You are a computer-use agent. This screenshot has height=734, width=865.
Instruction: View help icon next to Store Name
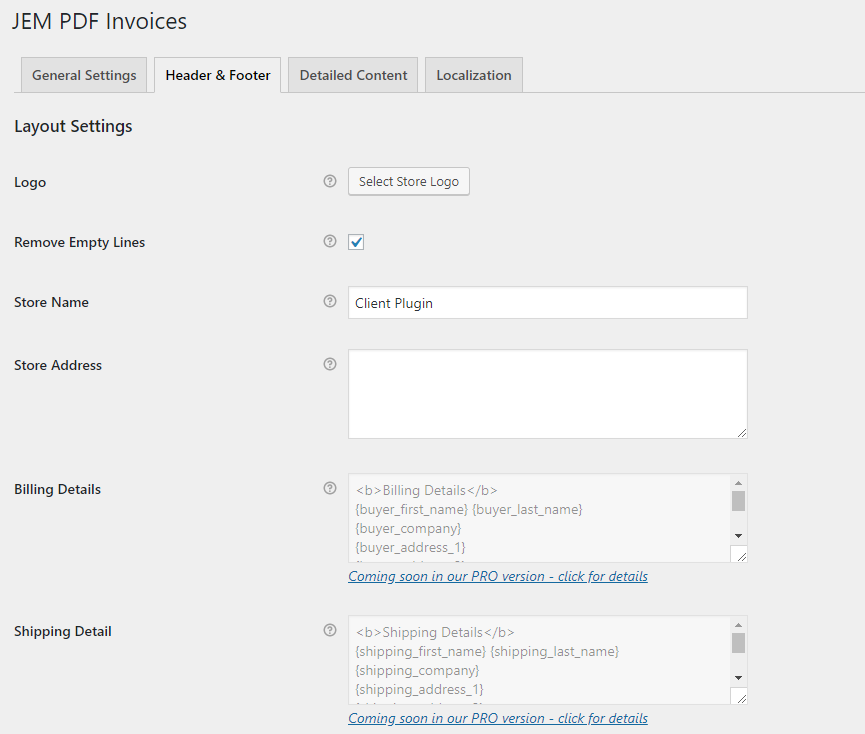pos(330,301)
